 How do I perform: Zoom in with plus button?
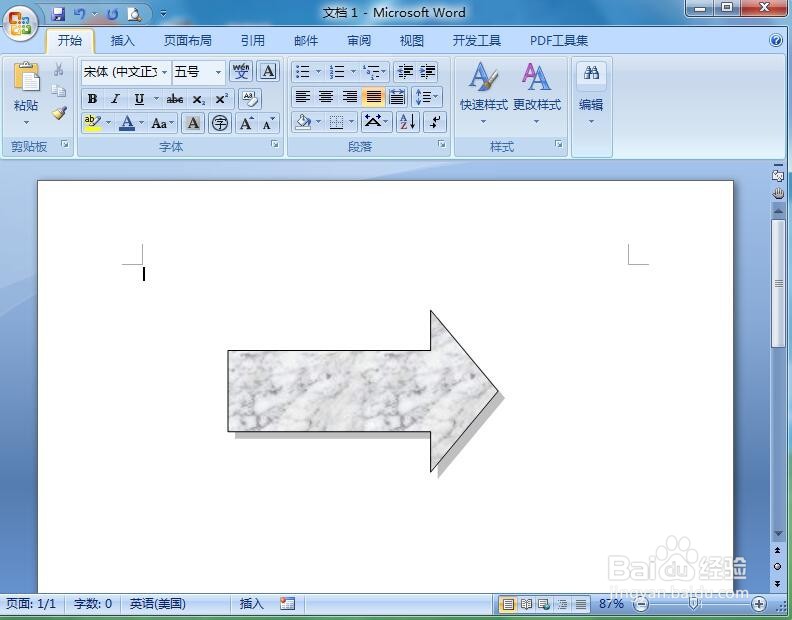pos(759,604)
